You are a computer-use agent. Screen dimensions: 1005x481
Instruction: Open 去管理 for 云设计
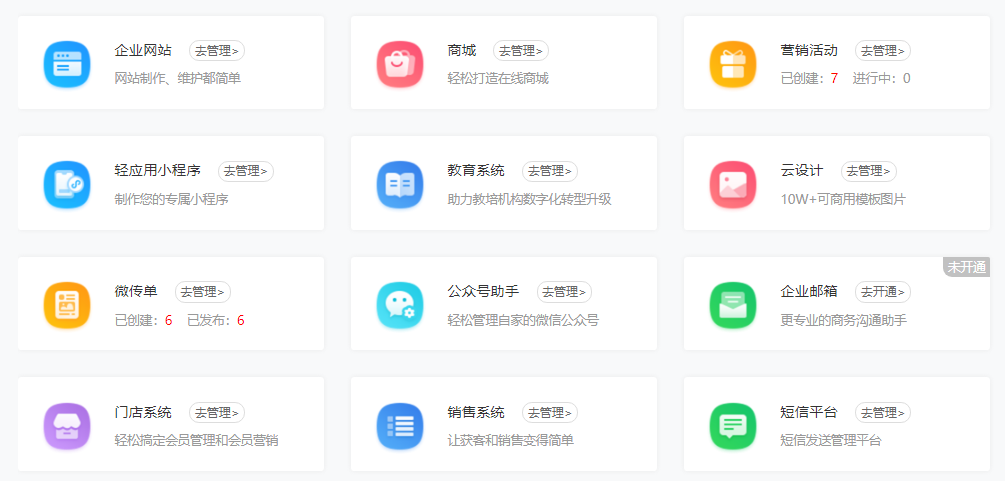click(x=868, y=171)
